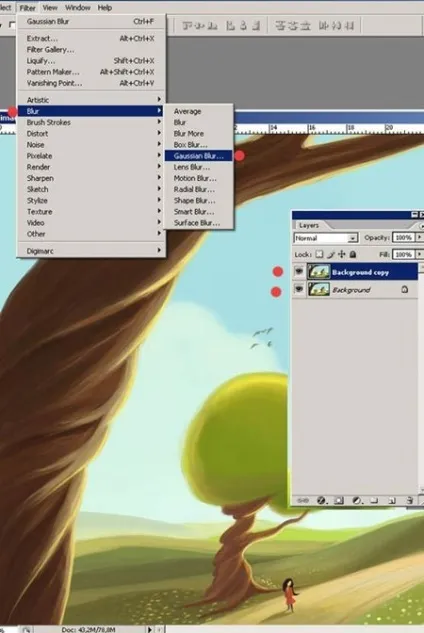Viewport: 424px width, 633px height.
Task: Open the Window menu
Action: pyautogui.click(x=78, y=8)
